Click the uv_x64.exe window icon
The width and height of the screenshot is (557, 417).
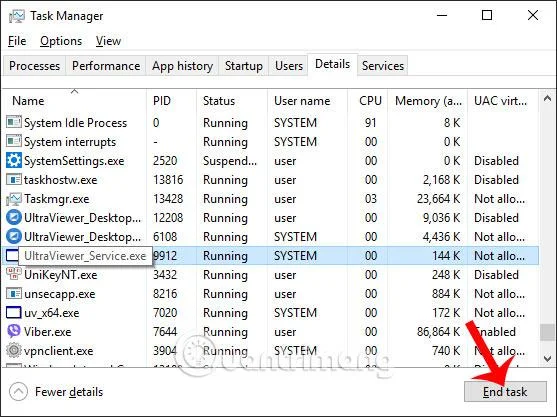click(x=14, y=313)
